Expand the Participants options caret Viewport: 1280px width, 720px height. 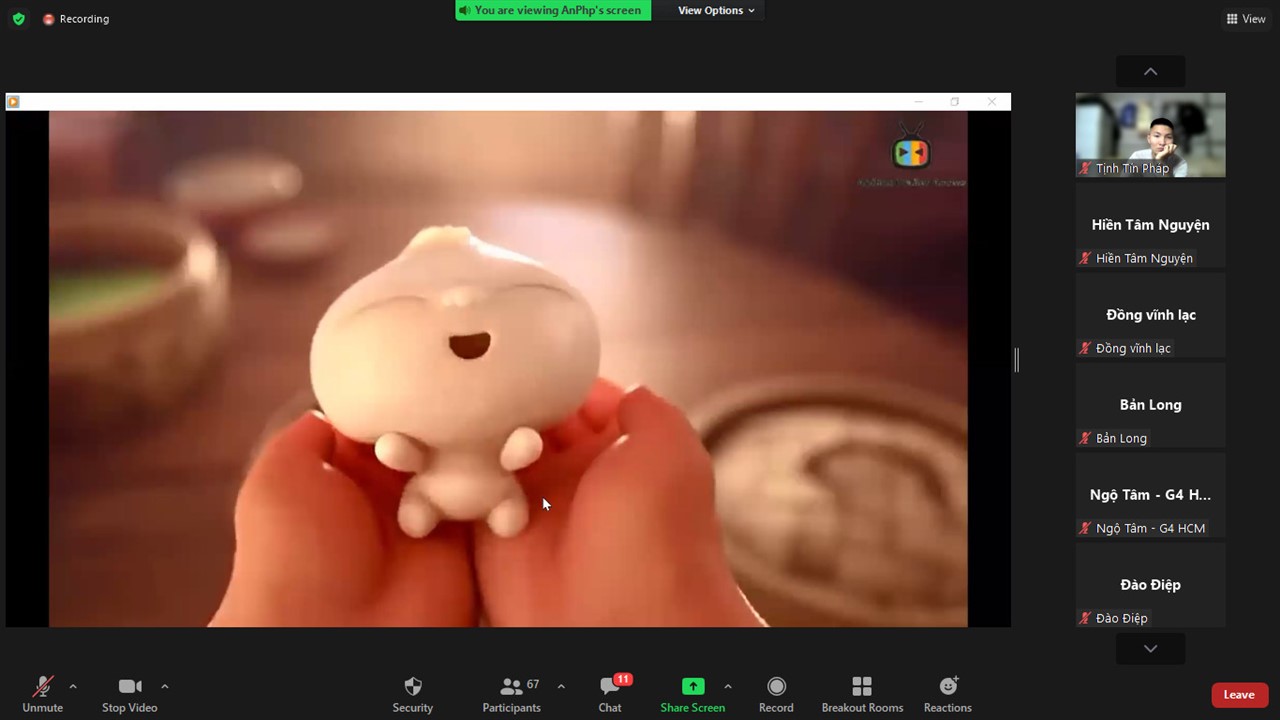pos(560,686)
